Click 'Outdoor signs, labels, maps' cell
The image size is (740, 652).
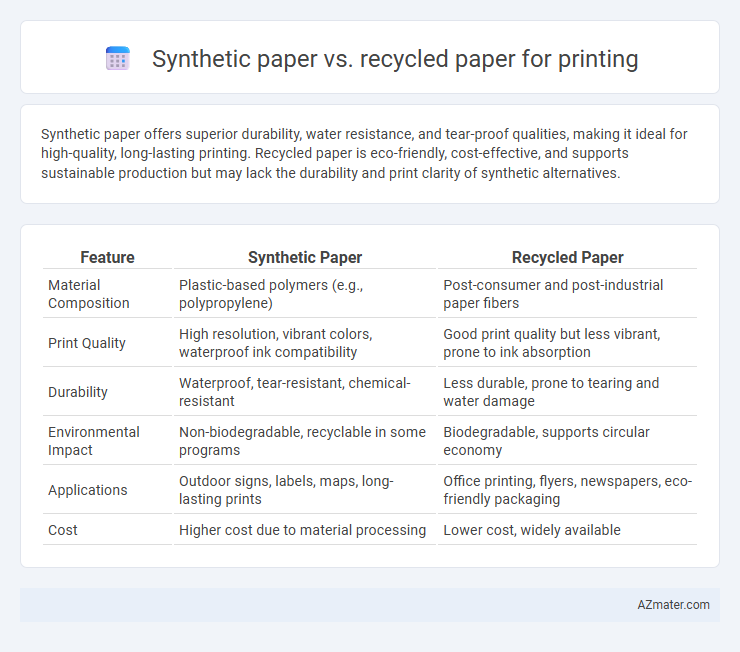point(305,490)
